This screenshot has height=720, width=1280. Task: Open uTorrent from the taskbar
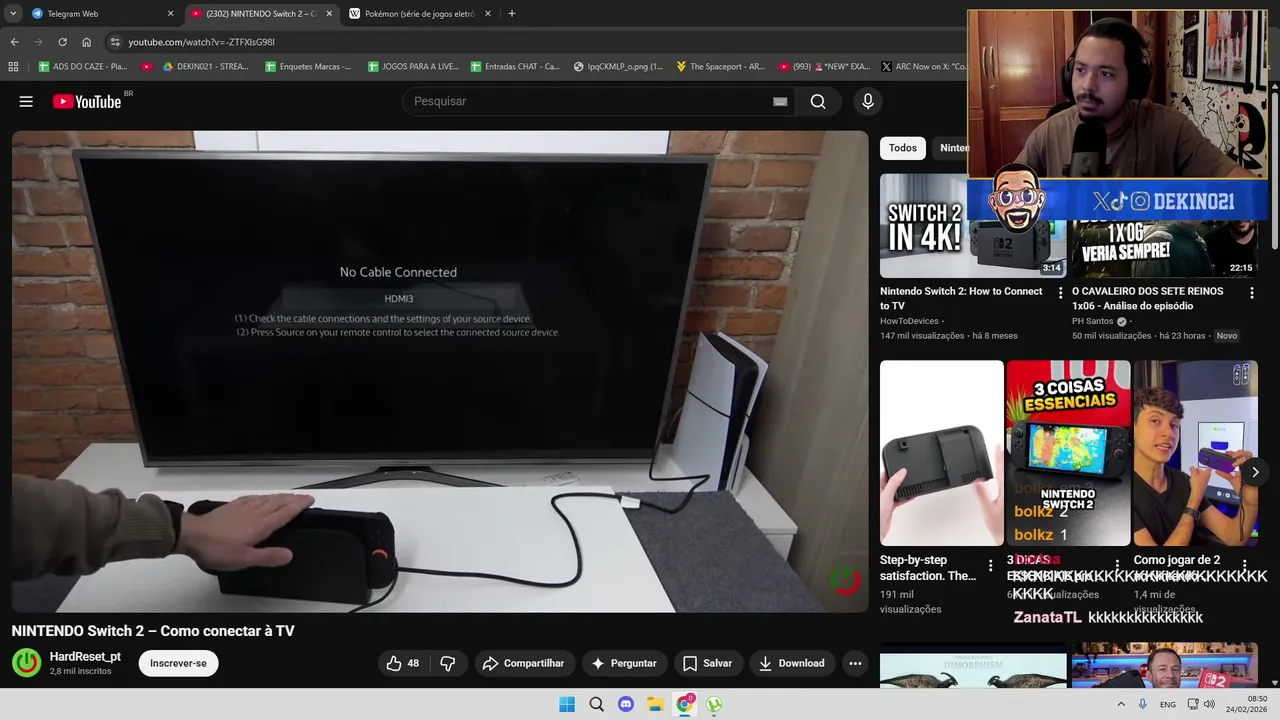(714, 704)
